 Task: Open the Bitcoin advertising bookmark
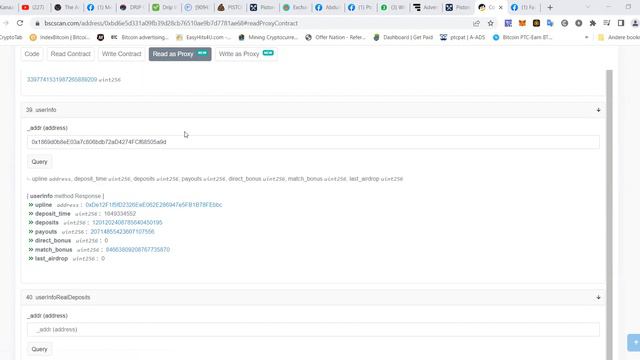coord(140,37)
